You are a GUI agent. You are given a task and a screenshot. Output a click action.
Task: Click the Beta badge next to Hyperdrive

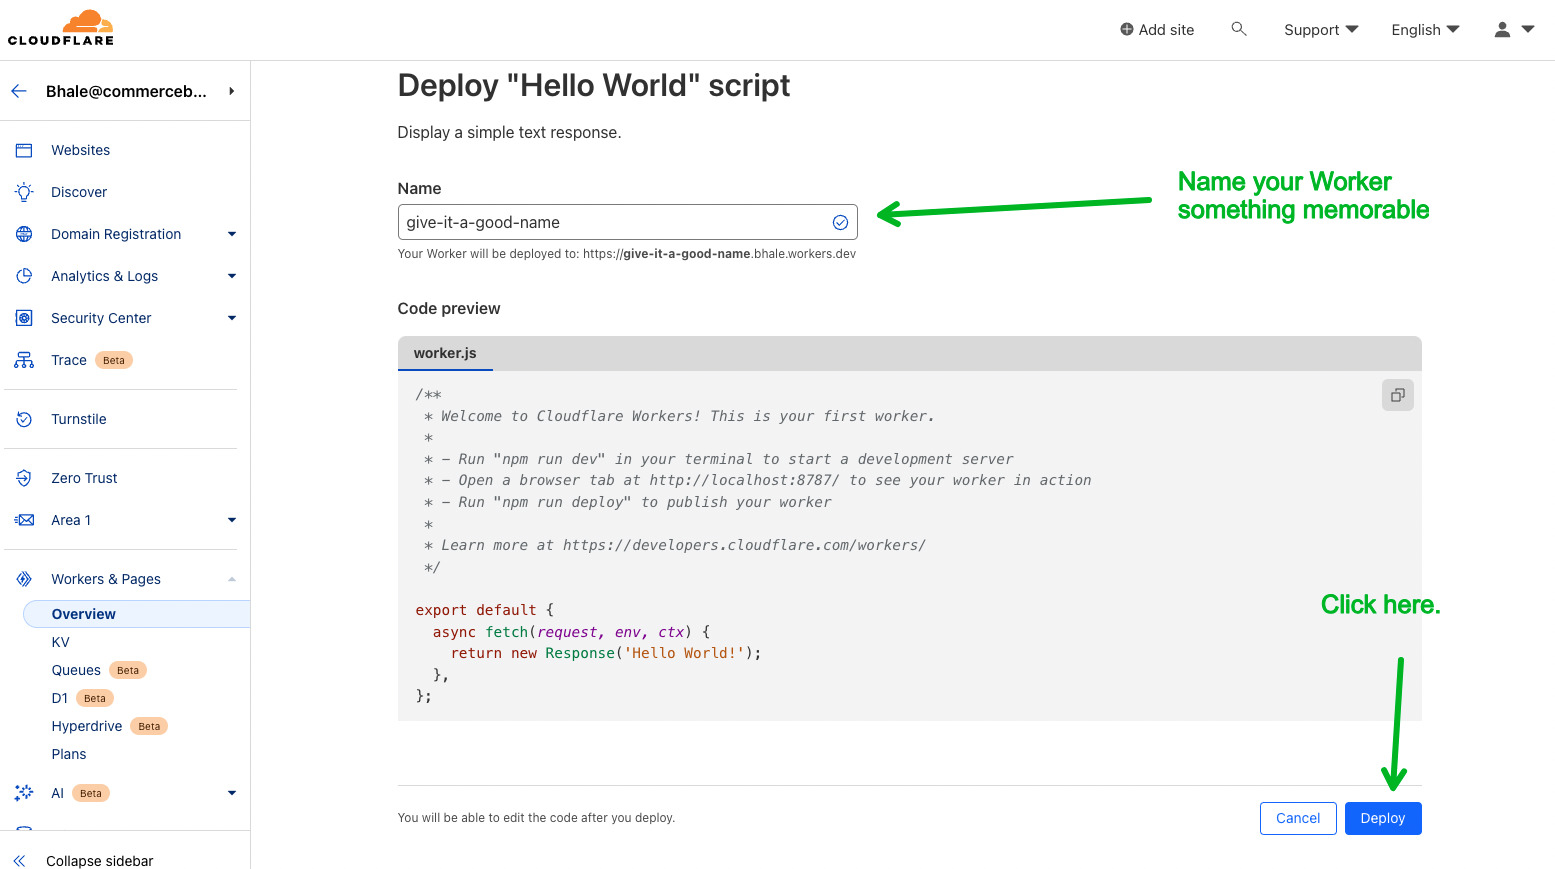point(149,726)
